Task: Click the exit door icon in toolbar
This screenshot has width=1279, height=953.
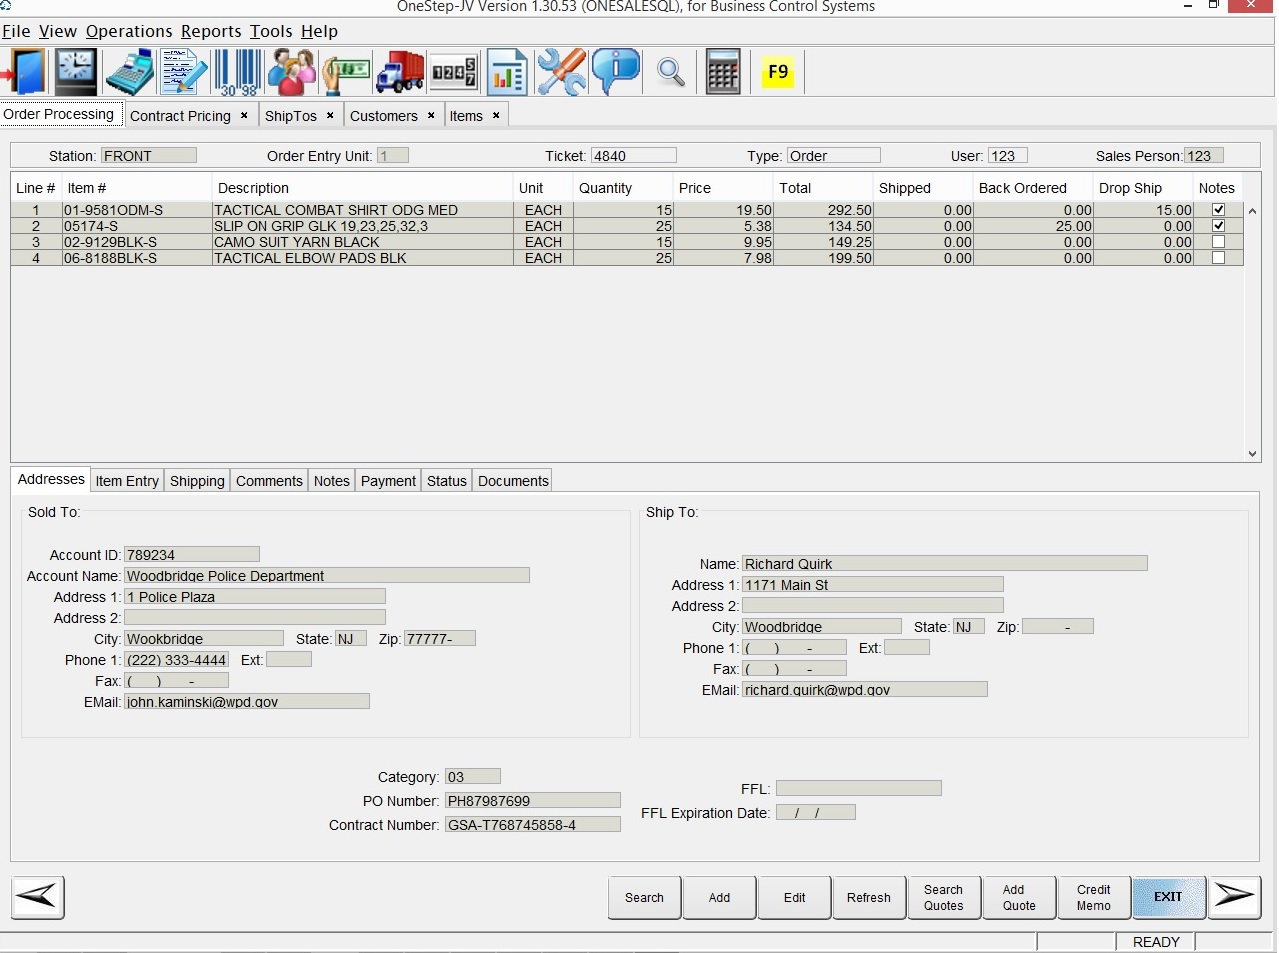Action: point(24,72)
